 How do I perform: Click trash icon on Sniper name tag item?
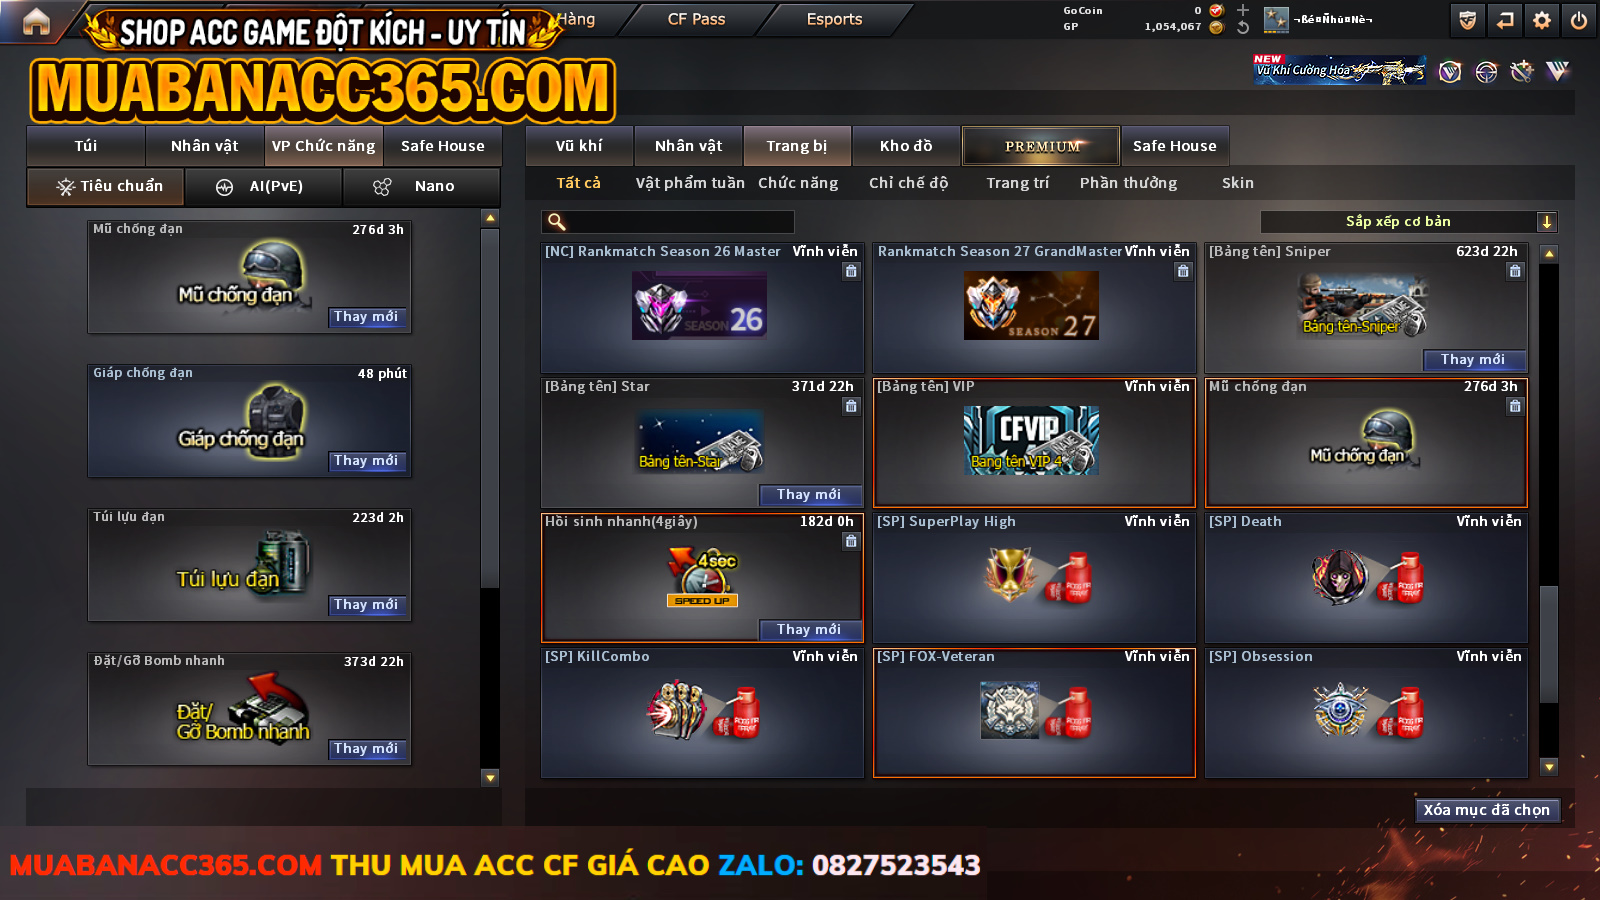1515,271
